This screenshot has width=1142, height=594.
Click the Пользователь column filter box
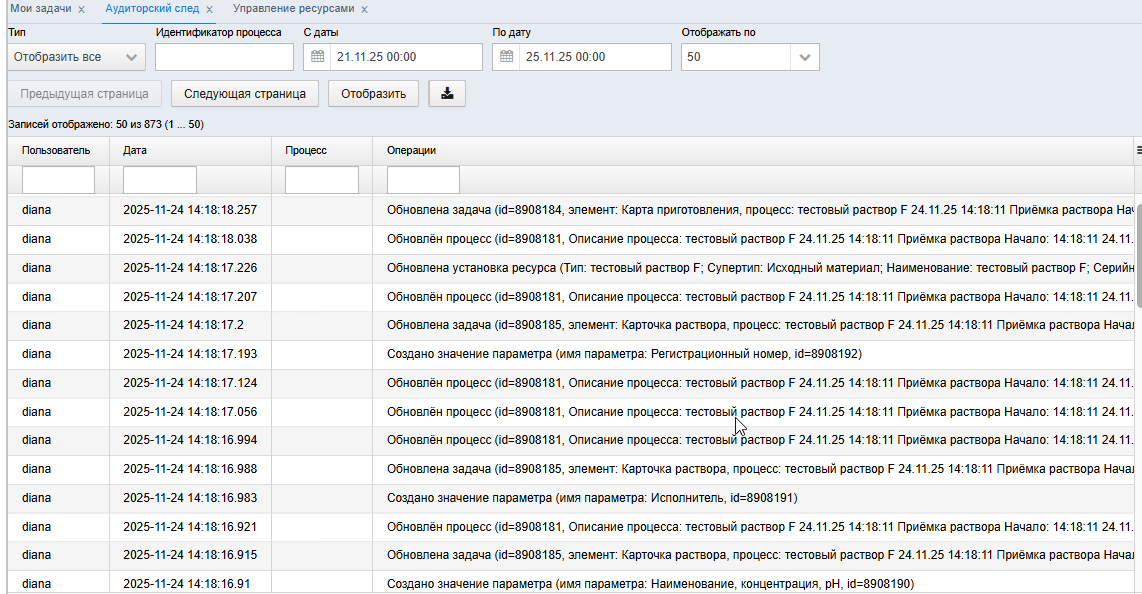[x=58, y=180]
